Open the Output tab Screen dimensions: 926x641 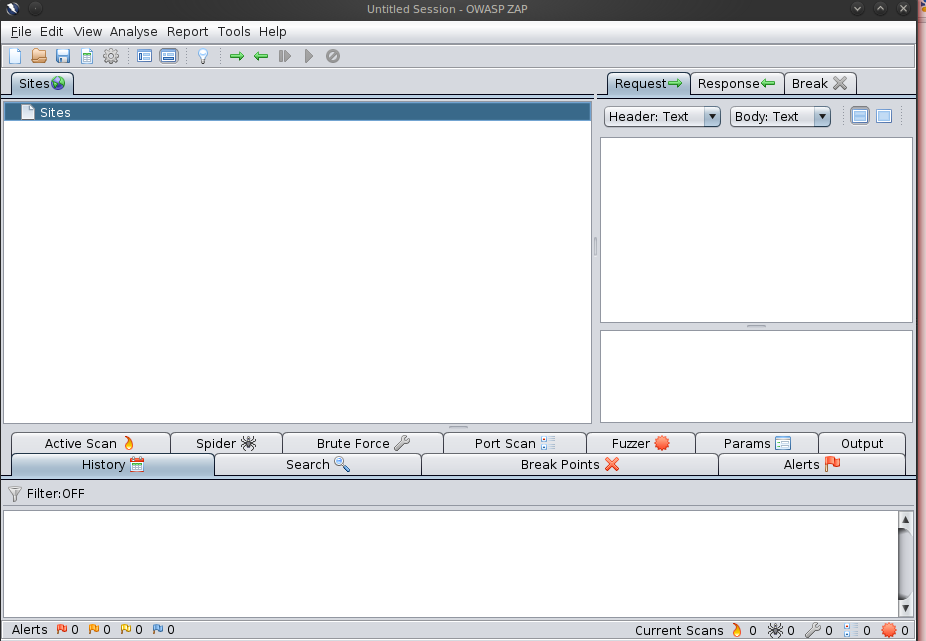862,443
